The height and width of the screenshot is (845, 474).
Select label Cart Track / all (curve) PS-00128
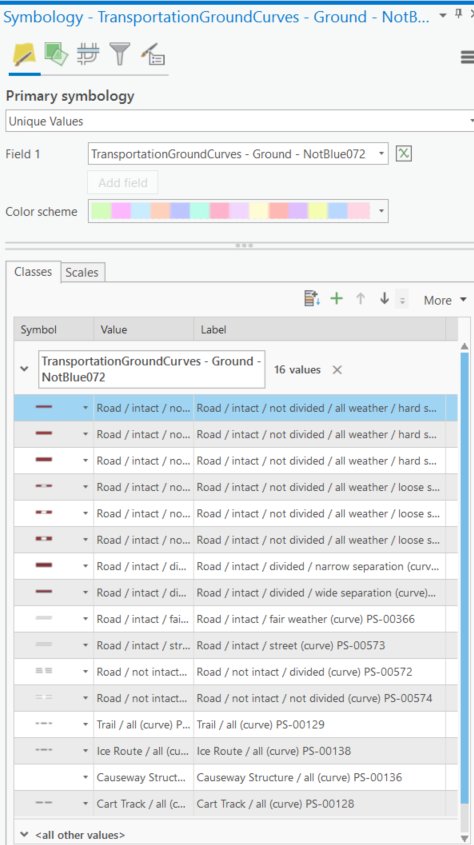[276, 804]
